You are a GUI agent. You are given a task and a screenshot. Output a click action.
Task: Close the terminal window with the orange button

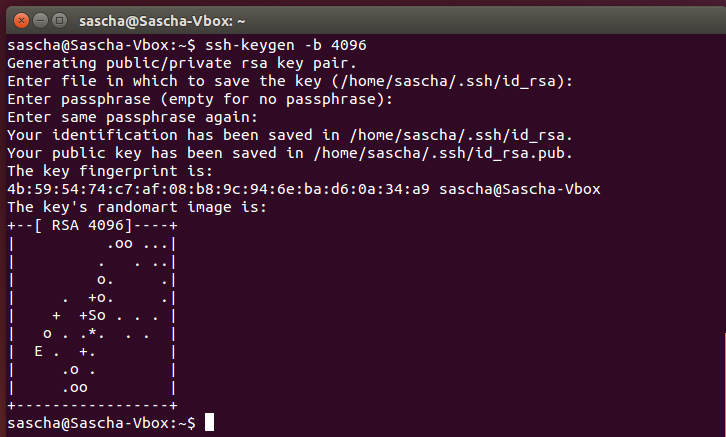[21, 20]
